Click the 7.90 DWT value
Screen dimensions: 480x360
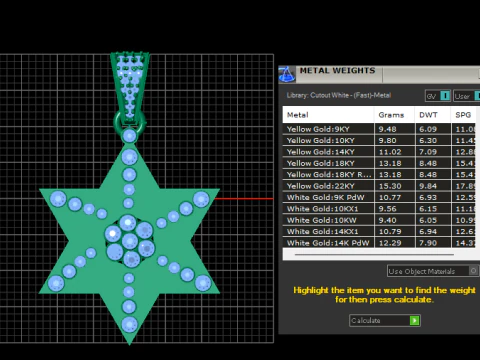point(428,243)
